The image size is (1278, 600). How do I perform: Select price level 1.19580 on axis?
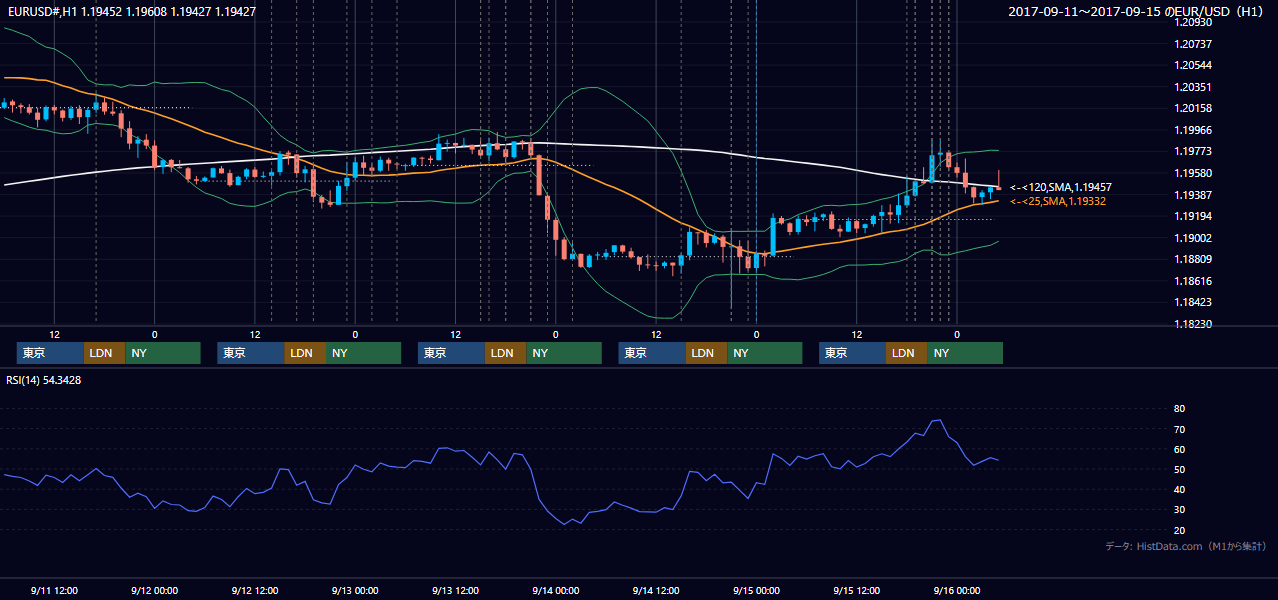pyautogui.click(x=1192, y=174)
